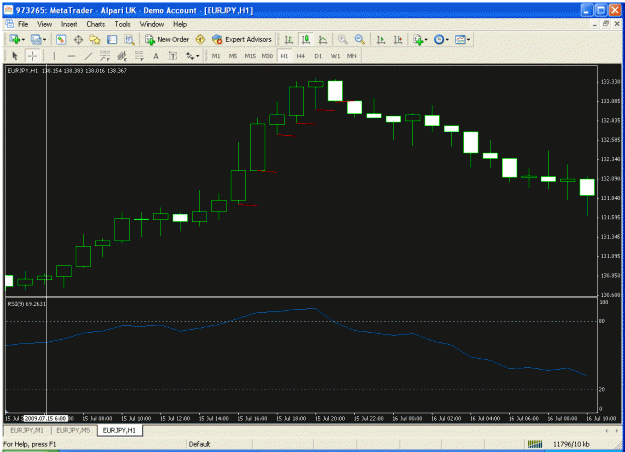625x452 pixels.
Task: Select the Cursor arrow tool
Action: point(15,56)
